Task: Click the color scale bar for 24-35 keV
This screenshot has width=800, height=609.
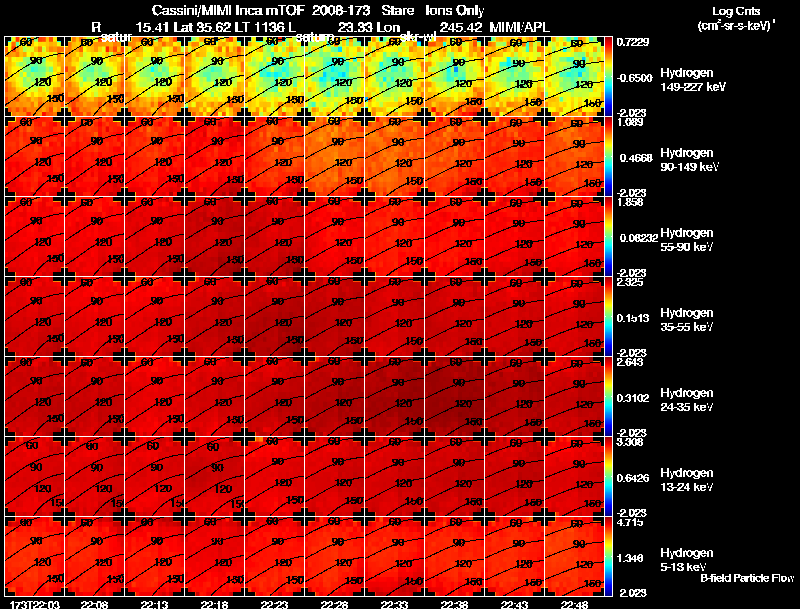Action: point(608,396)
